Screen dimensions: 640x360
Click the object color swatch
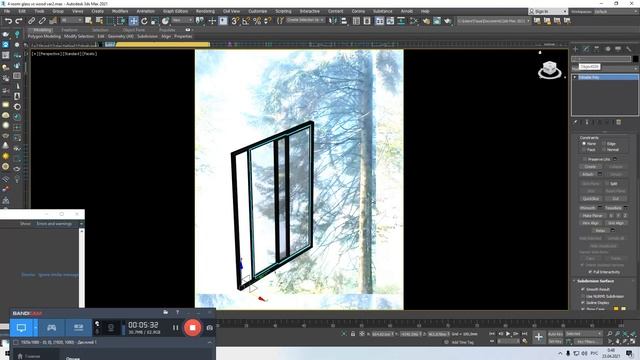(635, 59)
